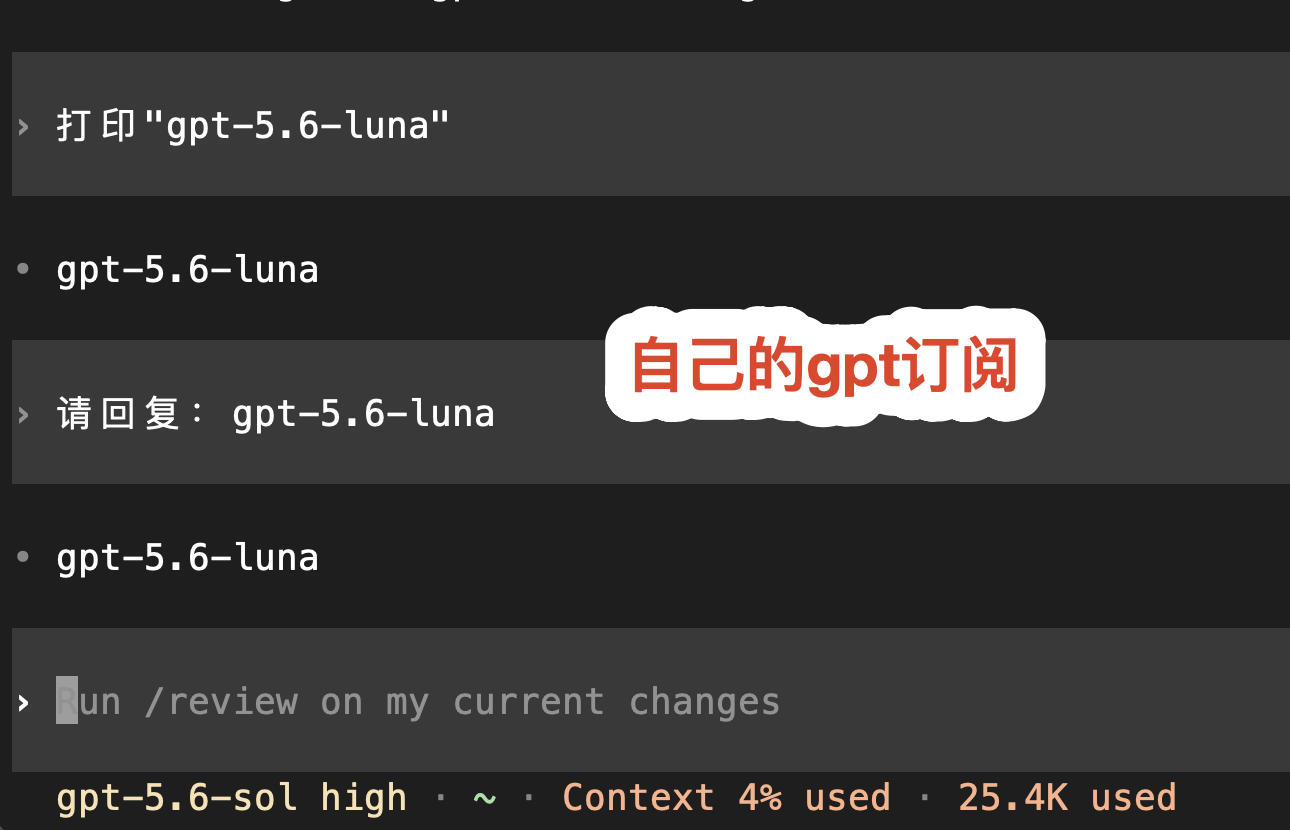1290x830 pixels.
Task: Click the chevron before the 打印 prompt
Action: pyautogui.click(x=23, y=126)
